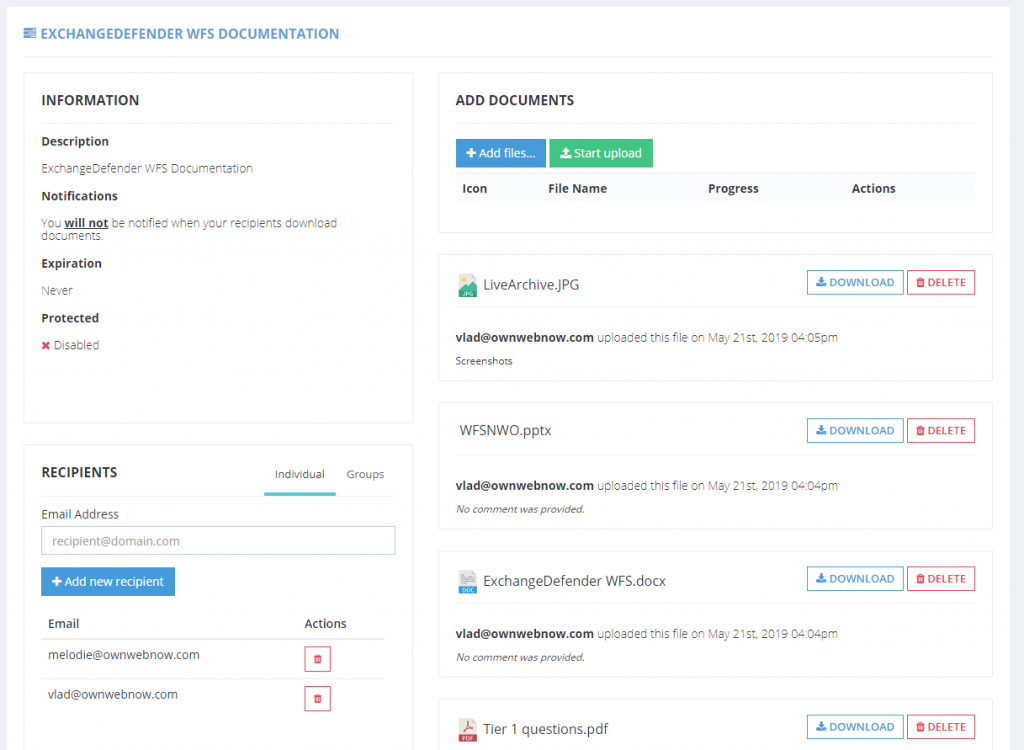Delete Tier 1 questions.pdf
The height and width of the screenshot is (750, 1024).
[x=941, y=726]
